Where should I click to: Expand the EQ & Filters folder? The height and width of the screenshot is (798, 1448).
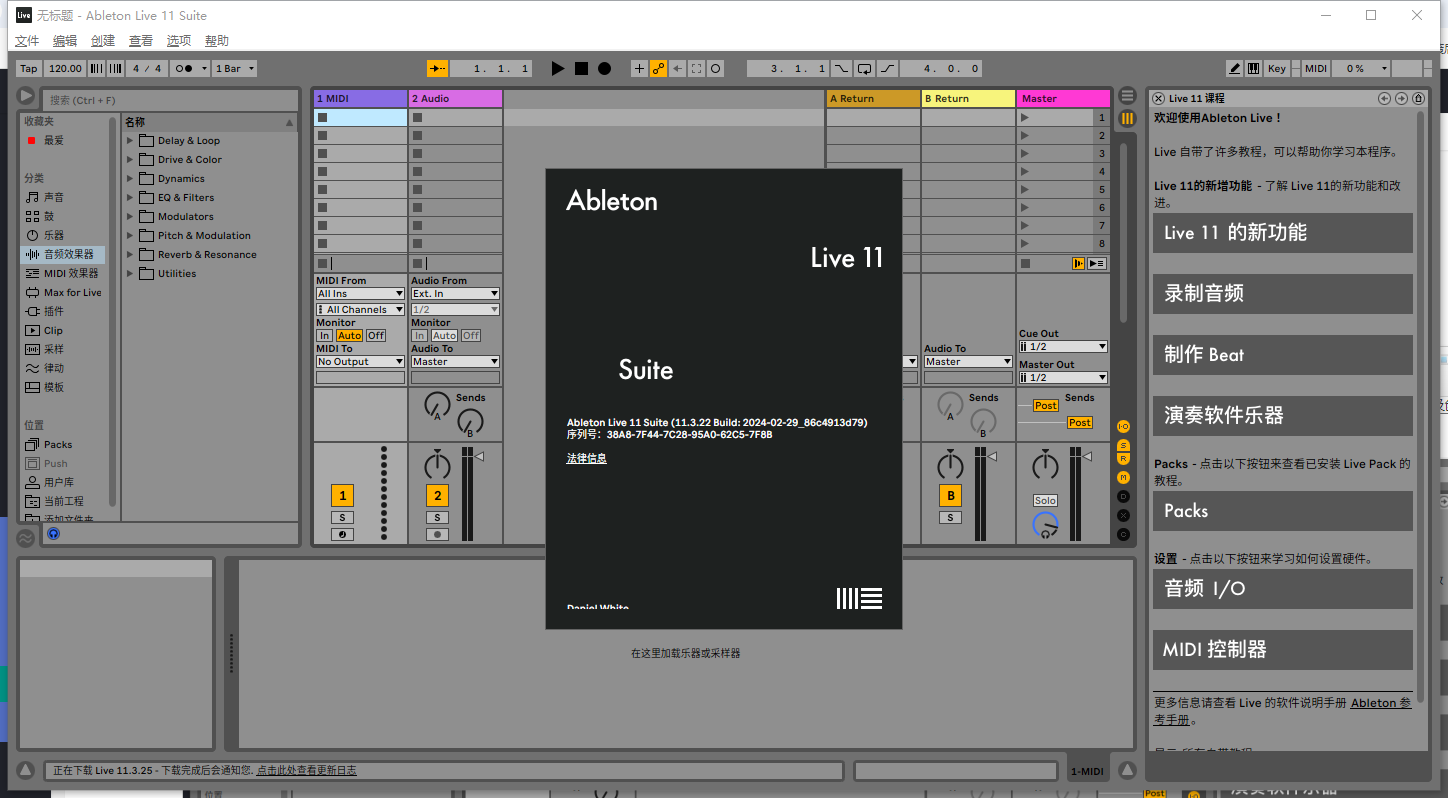[x=130, y=198]
